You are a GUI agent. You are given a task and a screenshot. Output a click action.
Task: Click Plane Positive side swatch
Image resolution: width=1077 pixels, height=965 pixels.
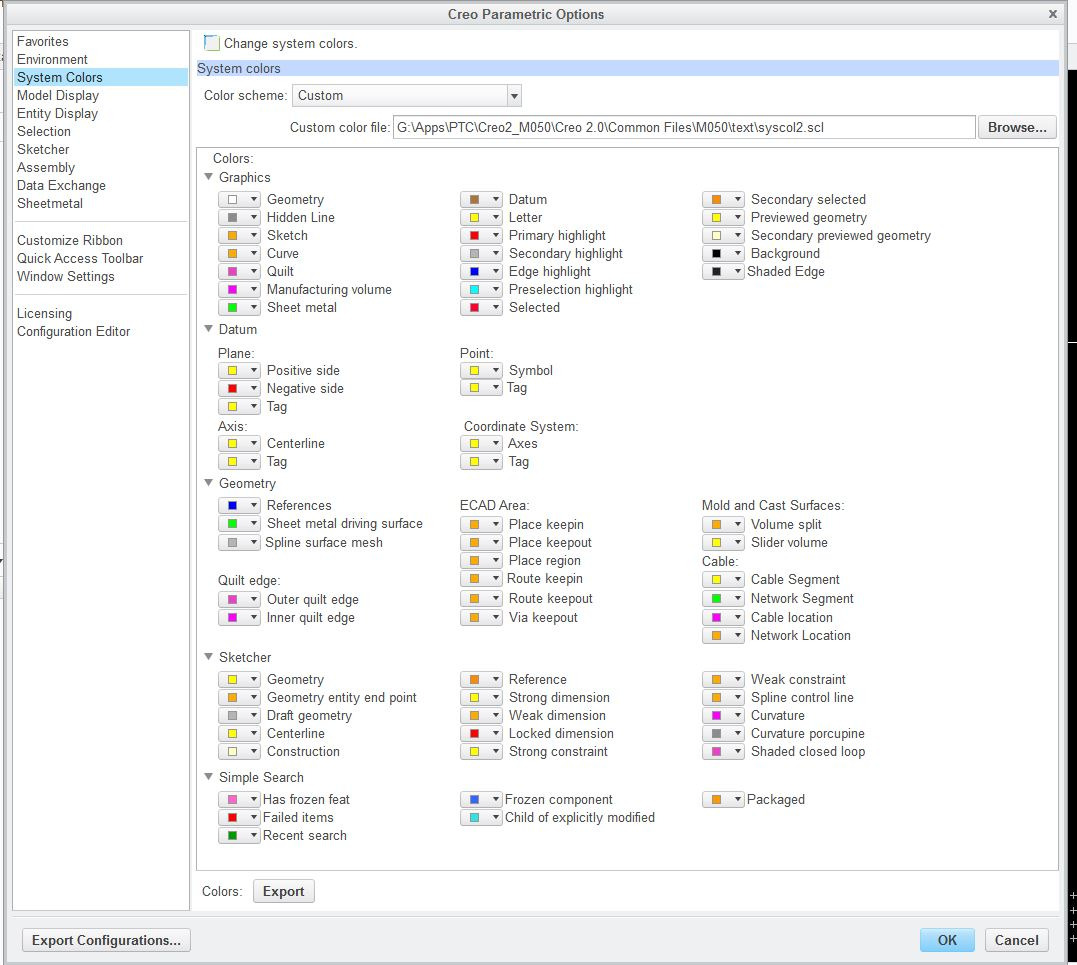[233, 370]
